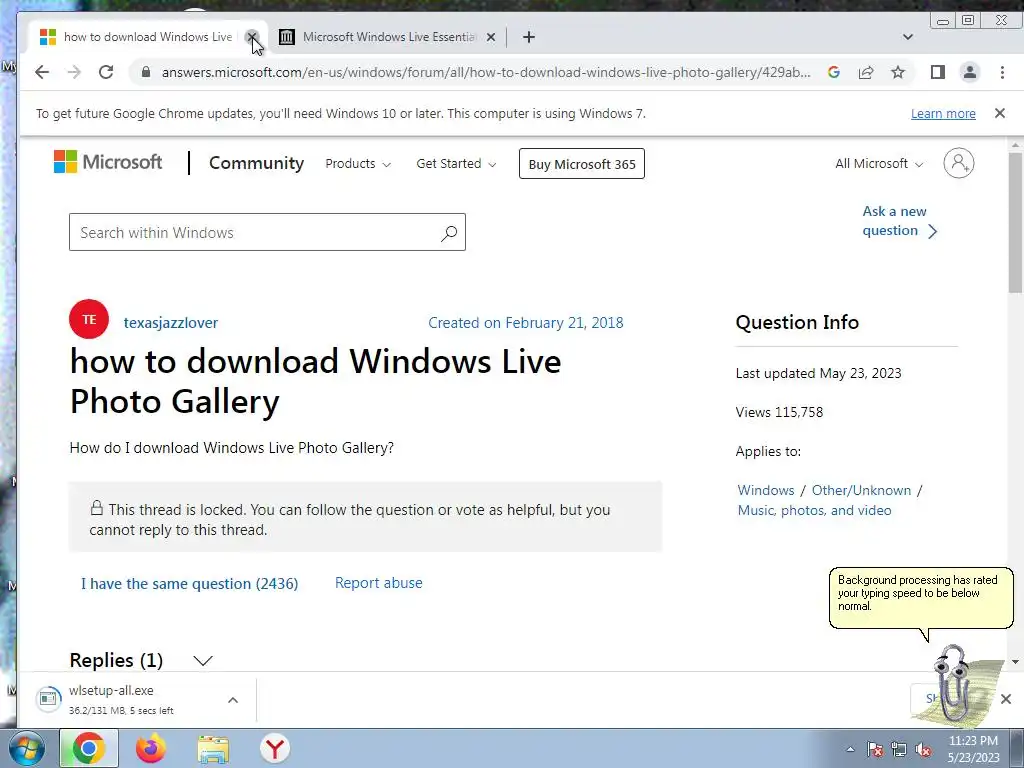The width and height of the screenshot is (1024, 768).
Task: Click Learn more link
Action: (943, 114)
